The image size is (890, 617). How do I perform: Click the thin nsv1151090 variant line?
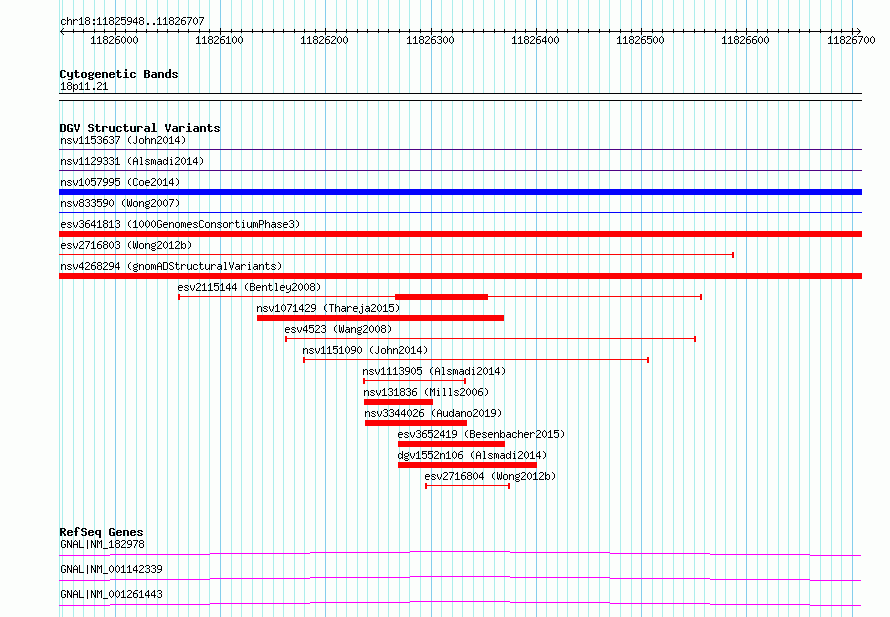point(476,360)
